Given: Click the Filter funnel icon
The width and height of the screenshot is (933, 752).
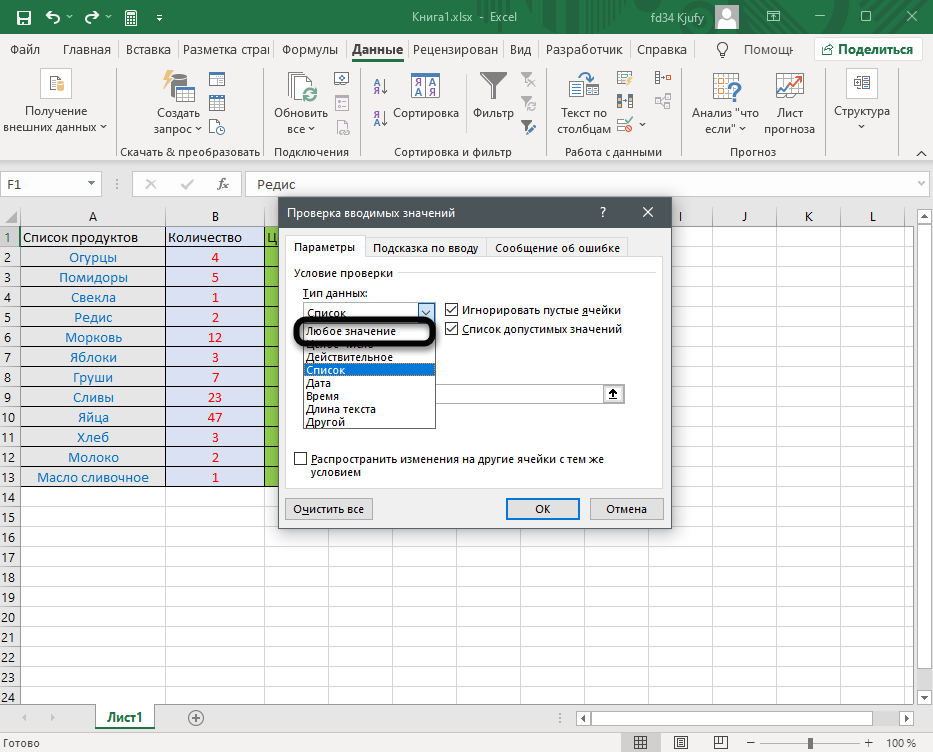Looking at the screenshot, I should pyautogui.click(x=493, y=88).
